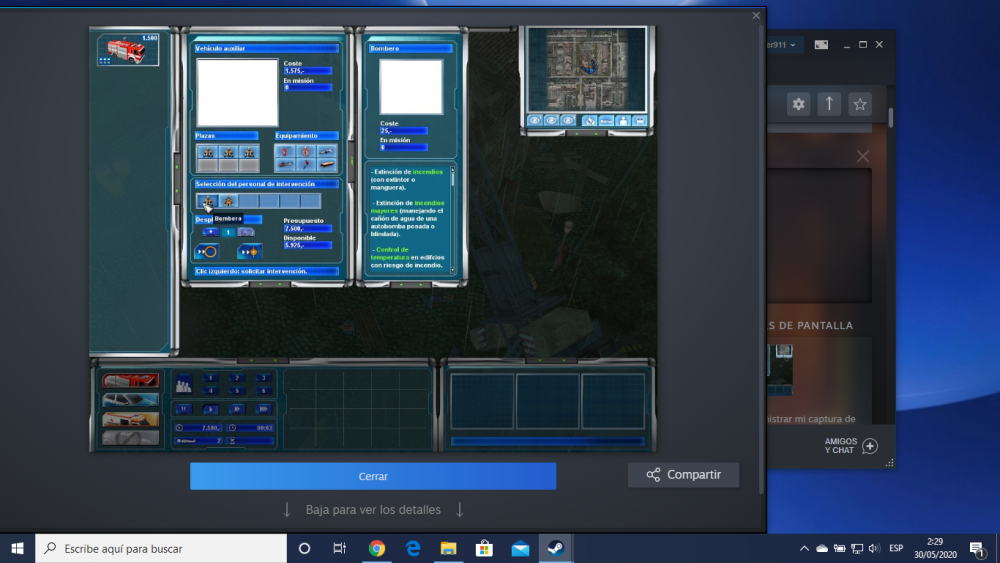This screenshot has width=1000, height=563.
Task: Dismiss the panel with the X in Steam window
Action: [x=863, y=156]
